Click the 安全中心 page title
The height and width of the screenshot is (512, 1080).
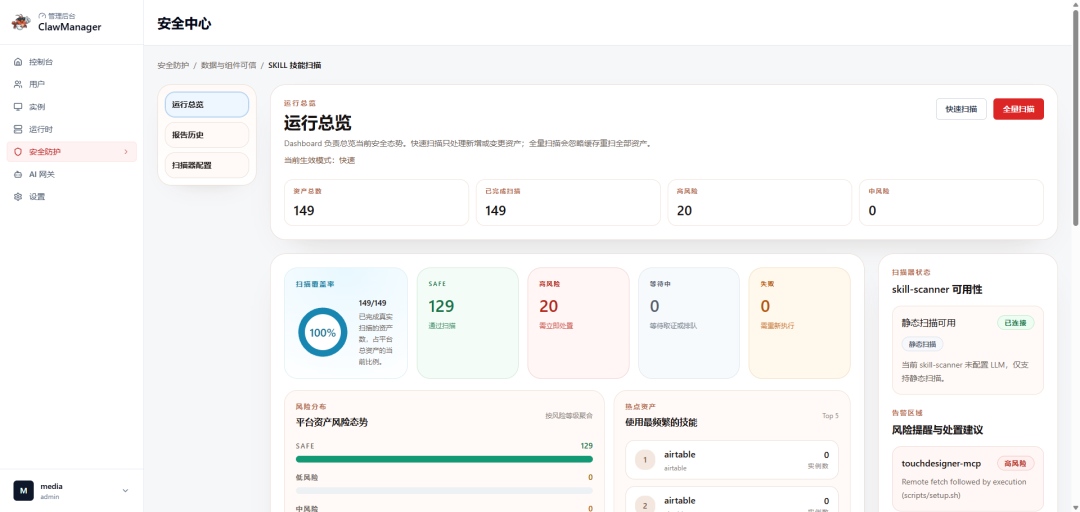pos(184,23)
